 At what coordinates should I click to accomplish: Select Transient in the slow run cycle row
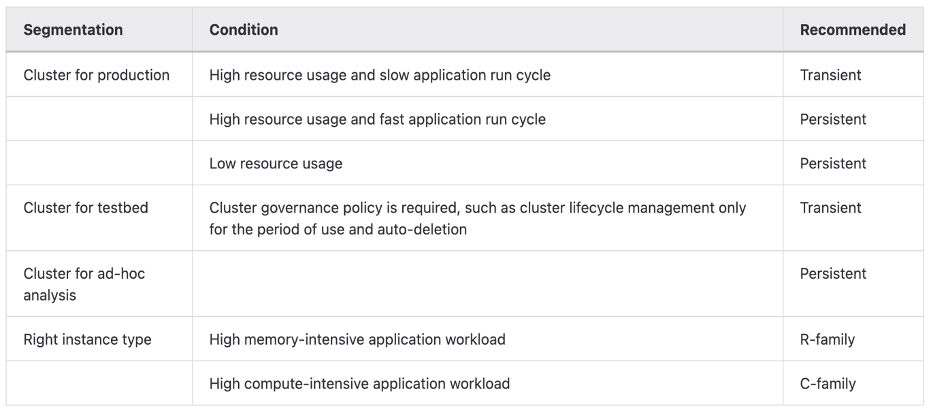coord(830,75)
